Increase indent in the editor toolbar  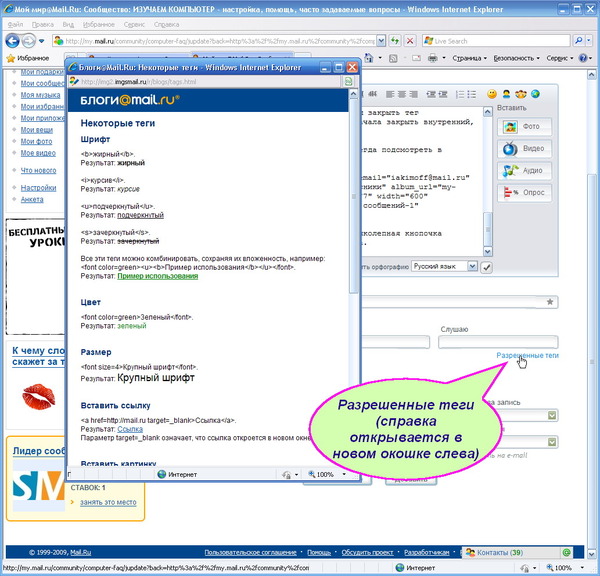pyautogui.click(x=443, y=94)
